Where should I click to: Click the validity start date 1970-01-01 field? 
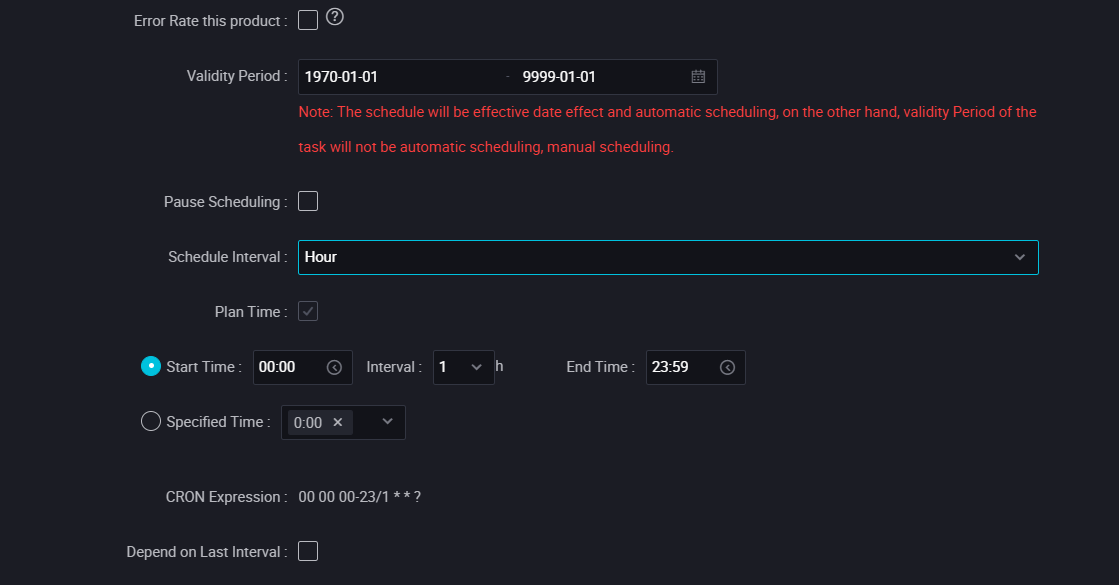click(x=400, y=77)
